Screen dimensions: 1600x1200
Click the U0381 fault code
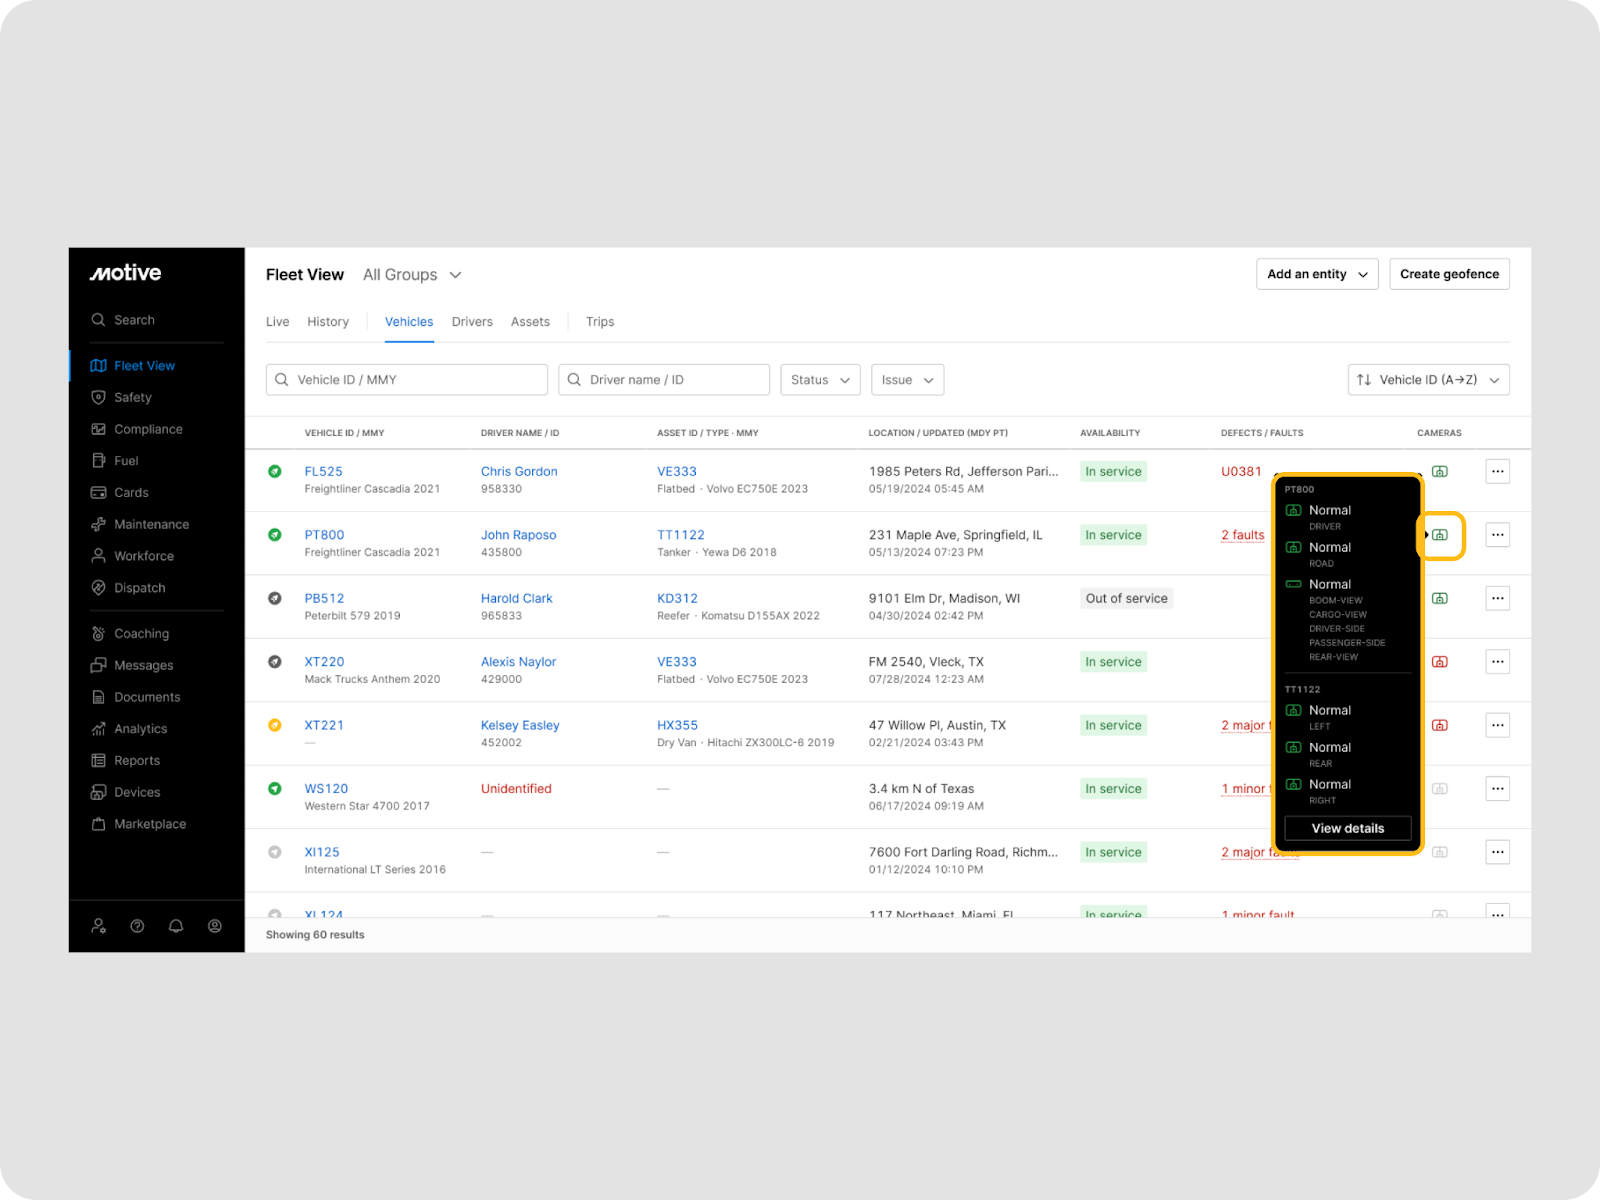point(1241,472)
